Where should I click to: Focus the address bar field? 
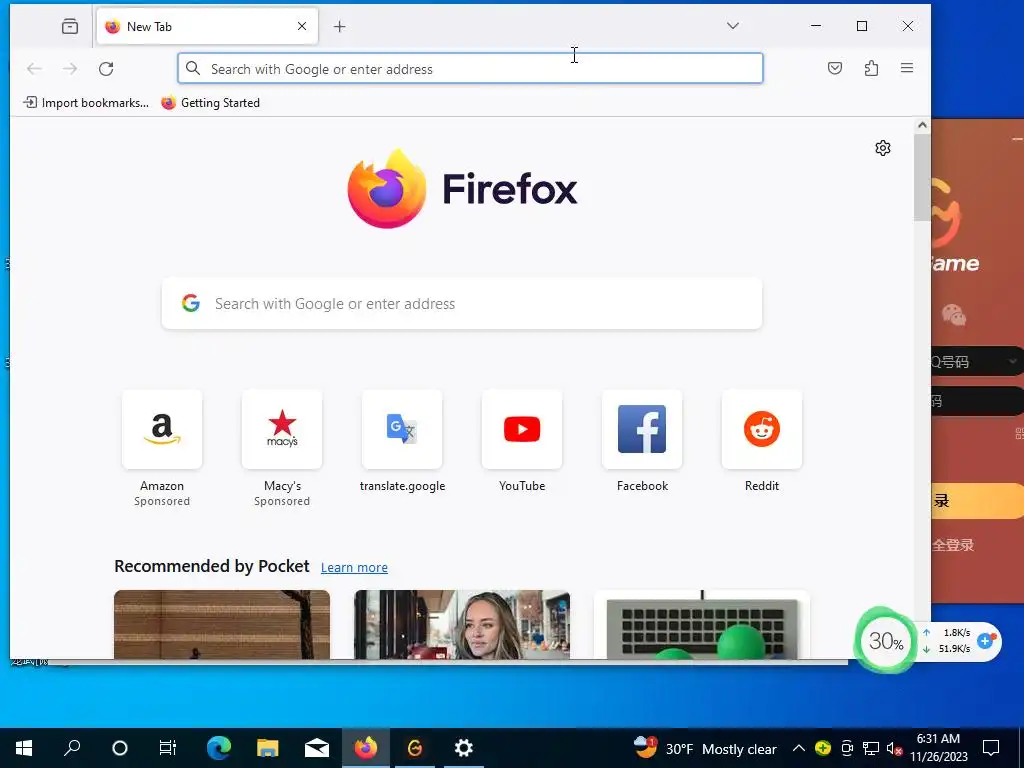coord(470,69)
